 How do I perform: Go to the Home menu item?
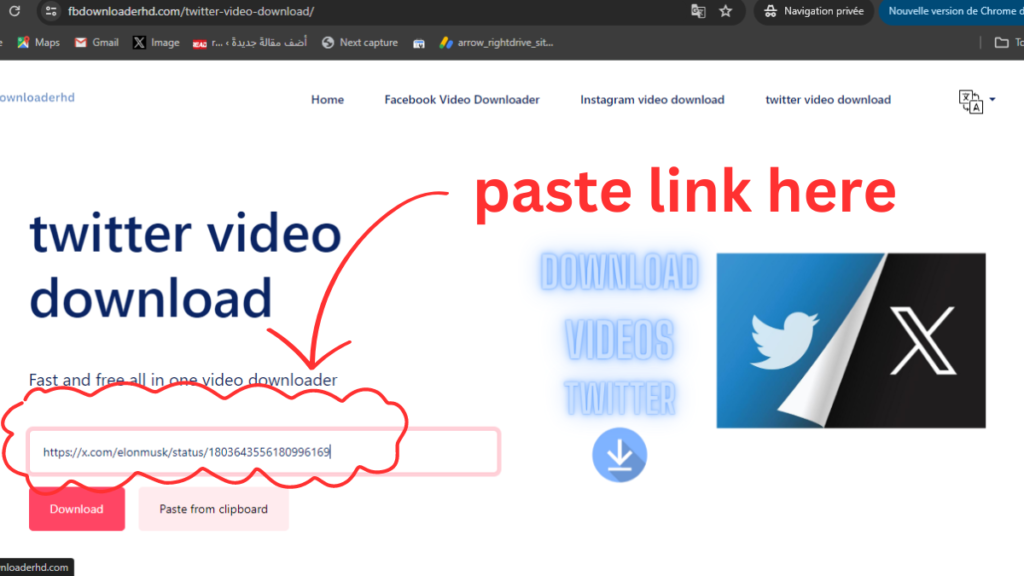327,99
